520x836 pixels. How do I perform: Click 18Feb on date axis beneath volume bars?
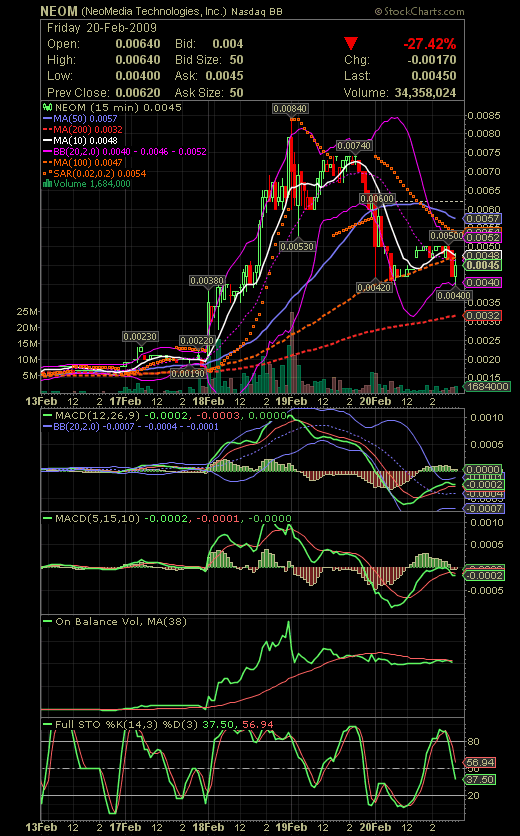click(208, 401)
